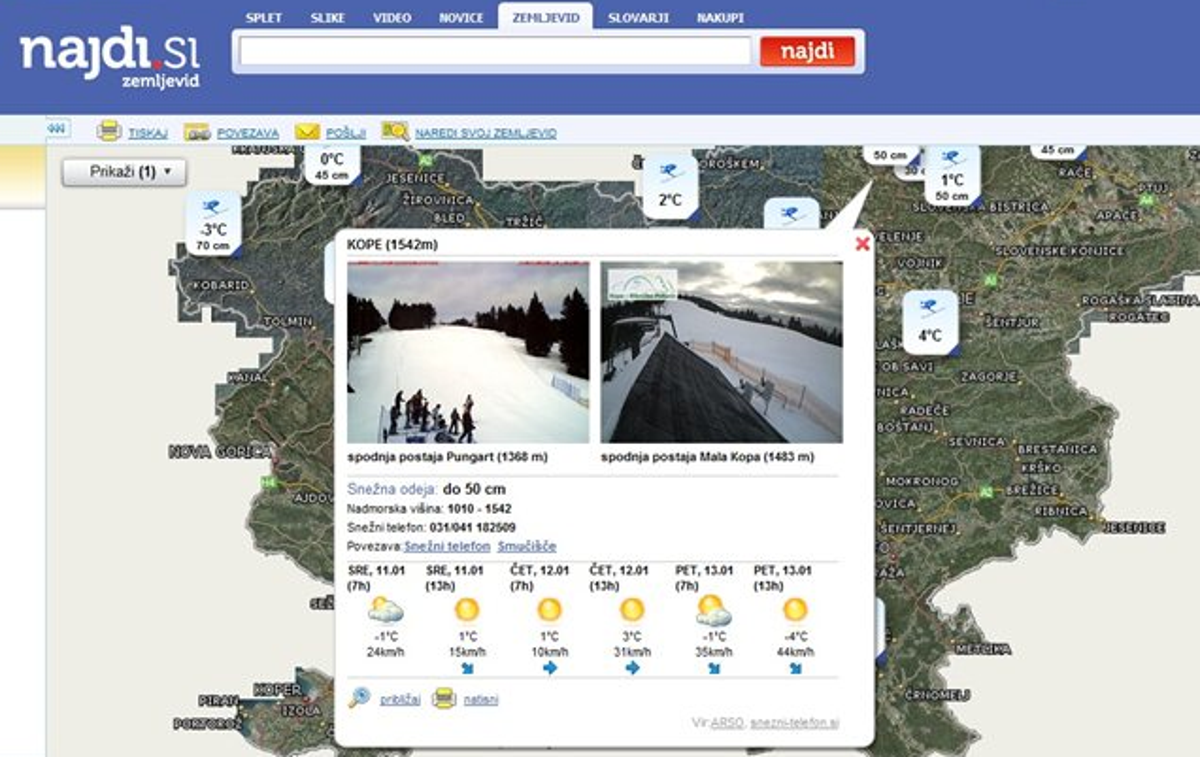
Task: Click the natisni print link
Action: (x=481, y=699)
